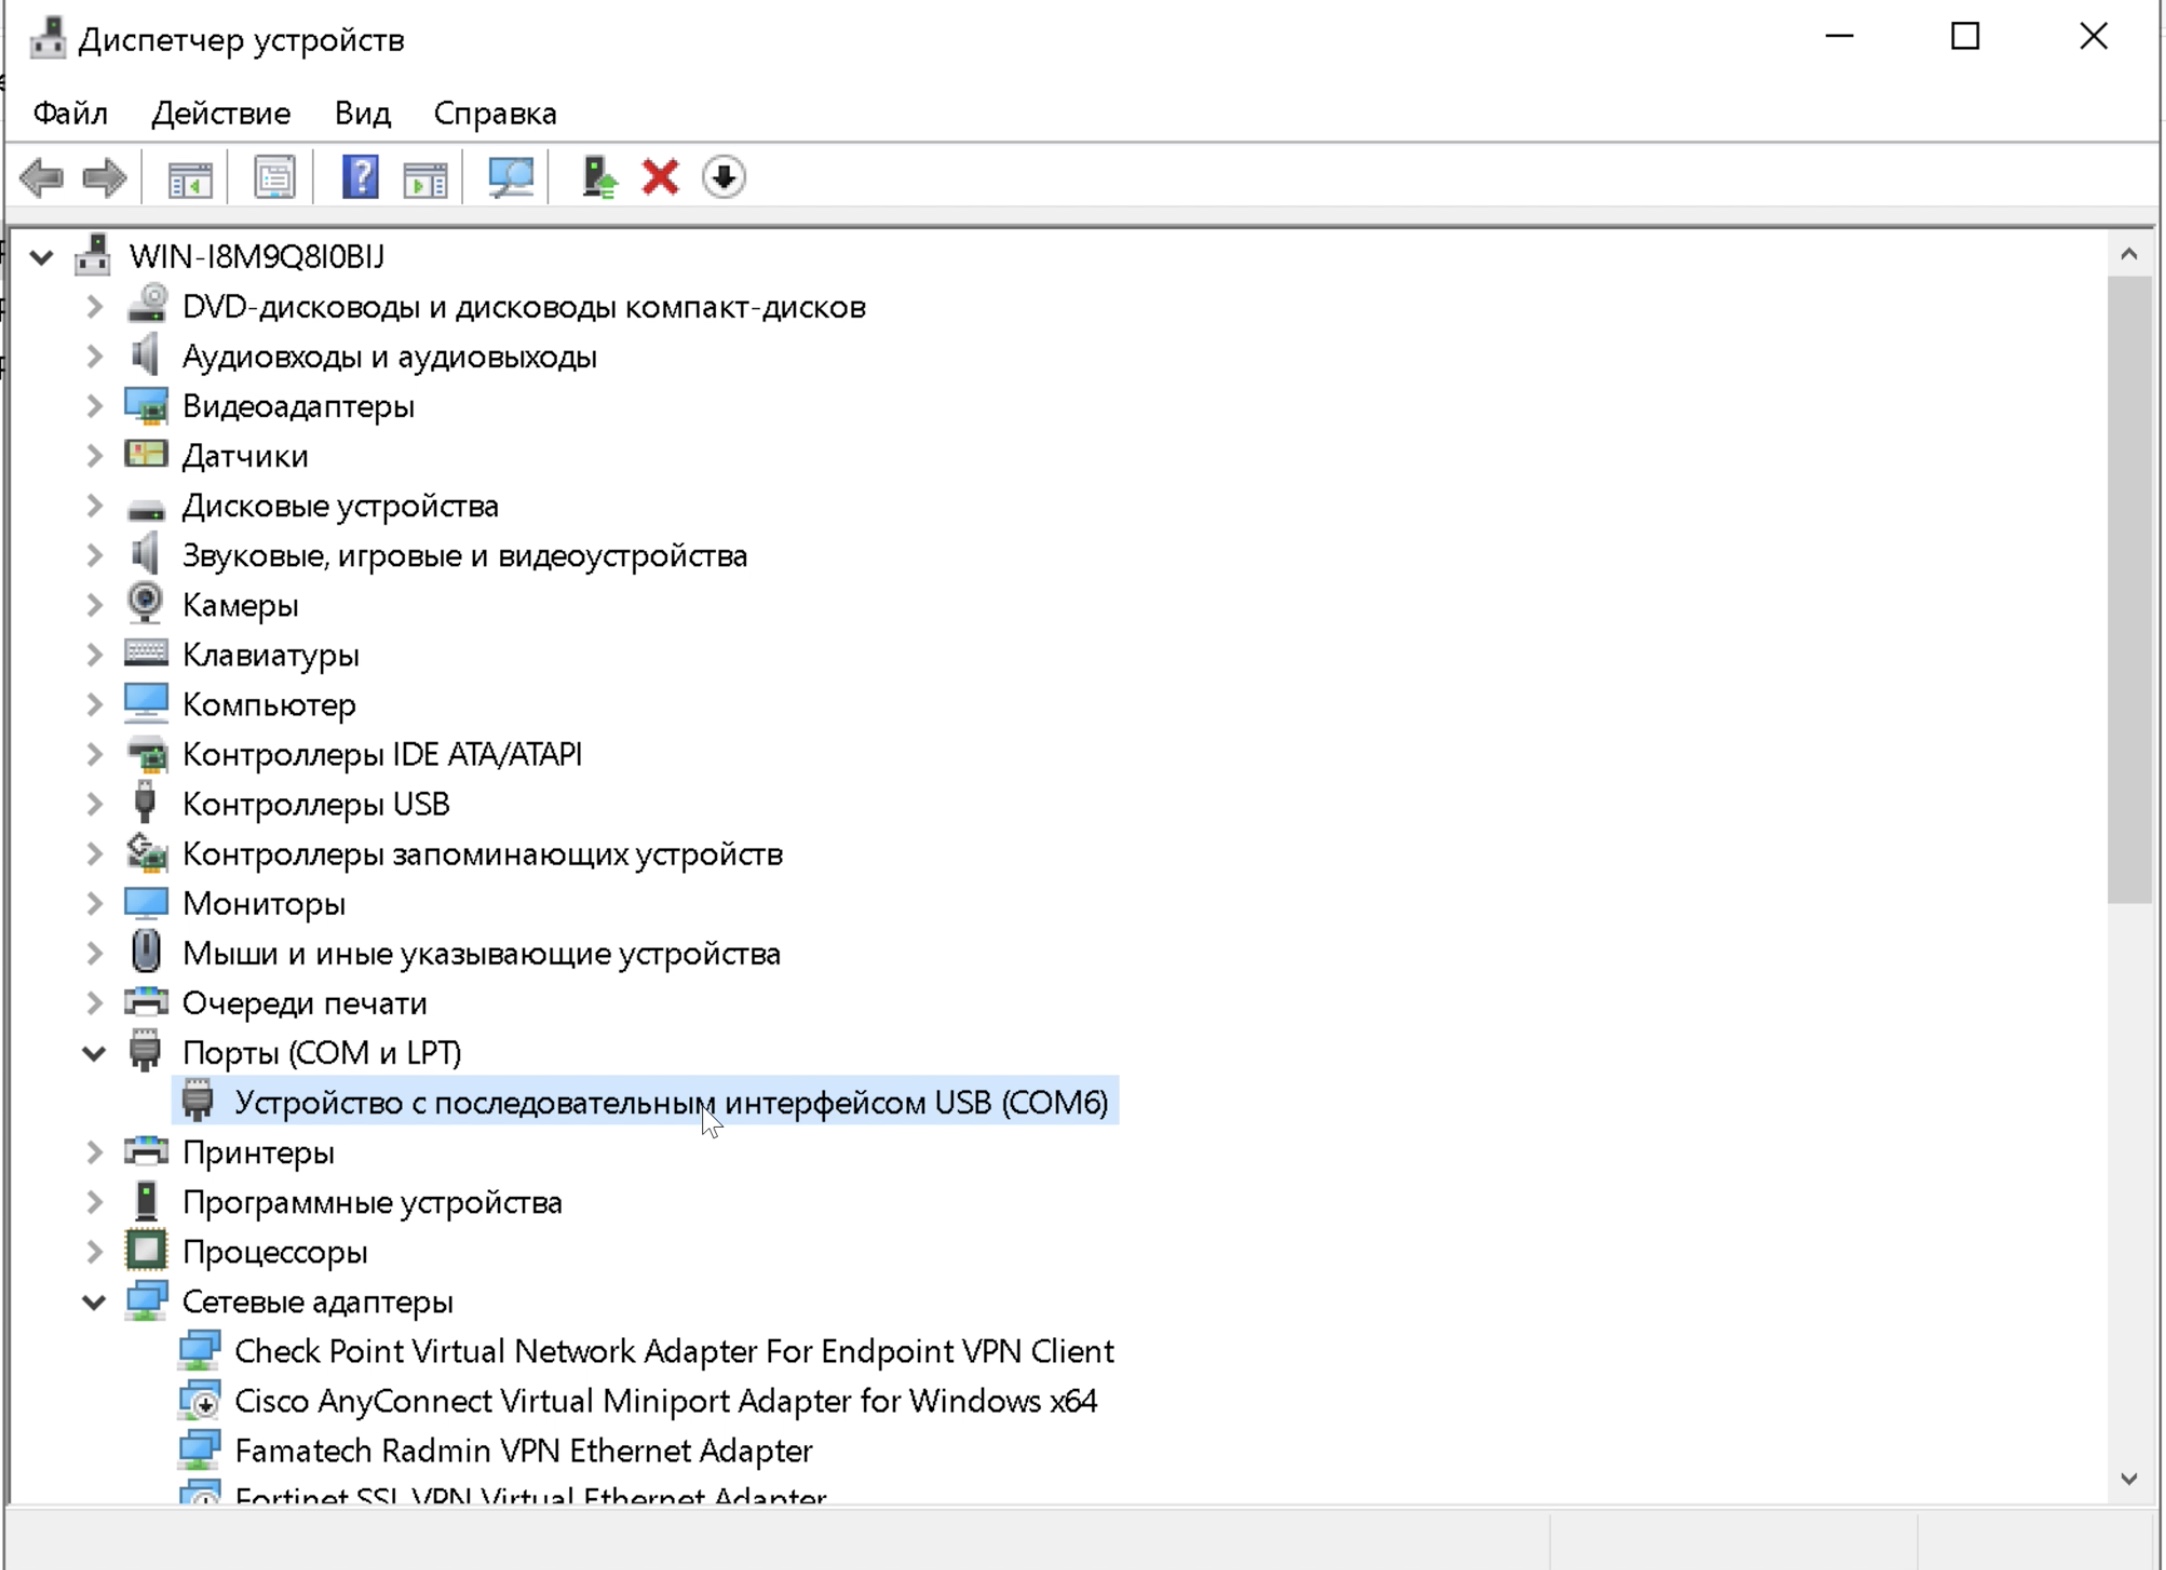Screen dimensions: 2166x1570
Task: Click the Help question mark icon
Action: click(x=360, y=177)
